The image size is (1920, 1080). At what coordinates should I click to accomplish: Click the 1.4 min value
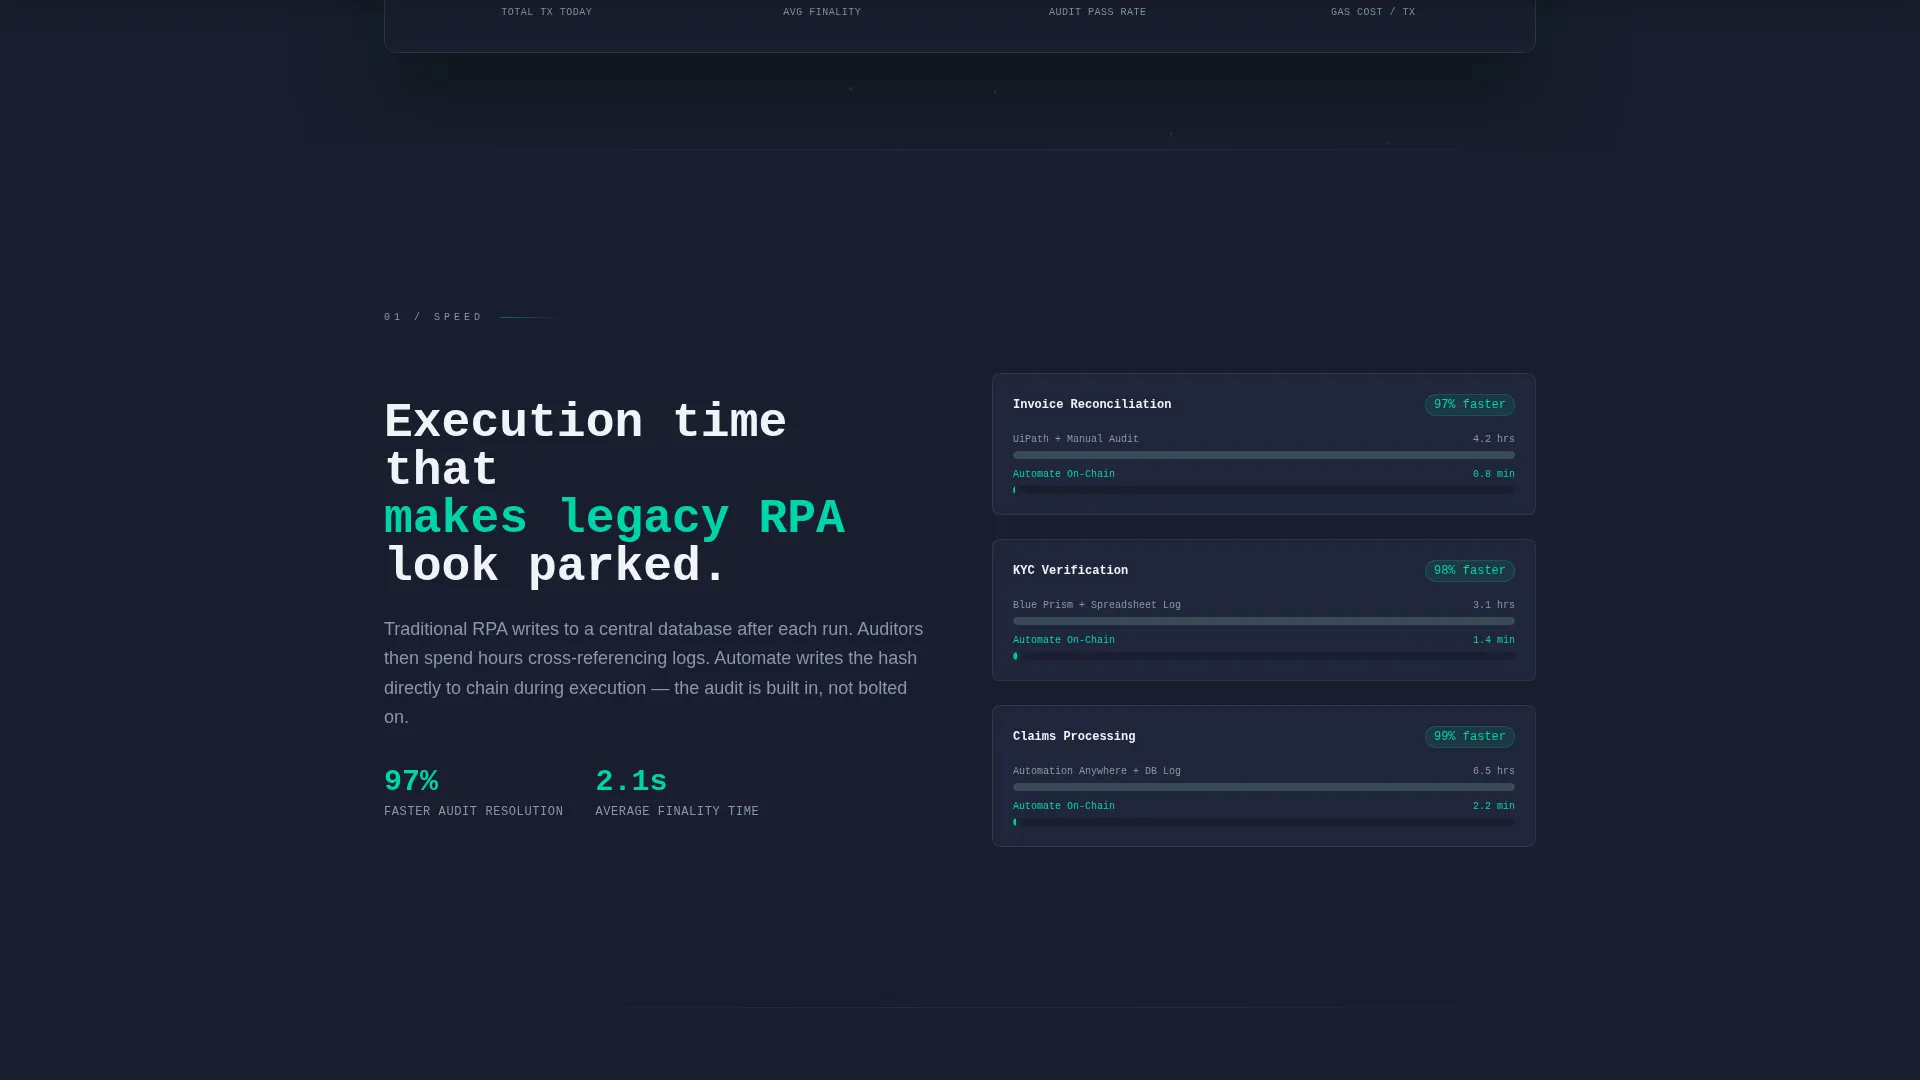[1494, 640]
